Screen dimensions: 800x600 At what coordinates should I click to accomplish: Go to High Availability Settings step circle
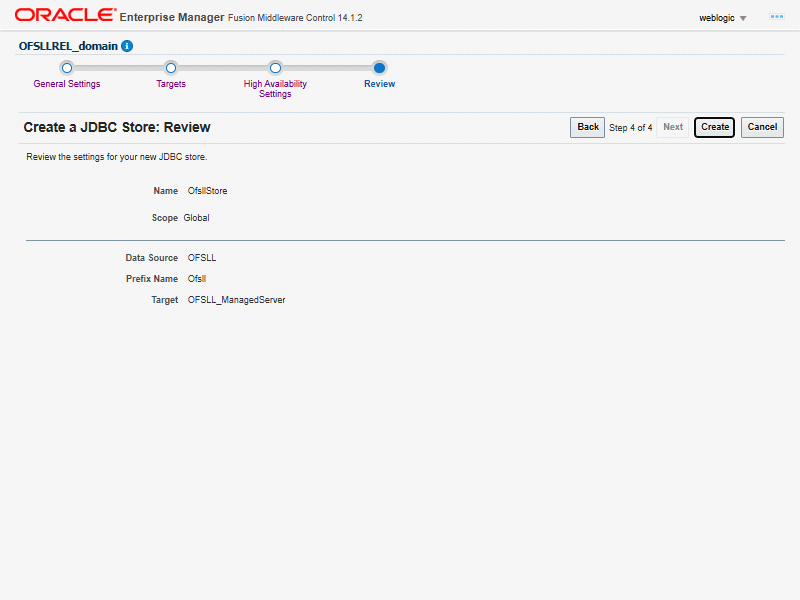point(275,68)
